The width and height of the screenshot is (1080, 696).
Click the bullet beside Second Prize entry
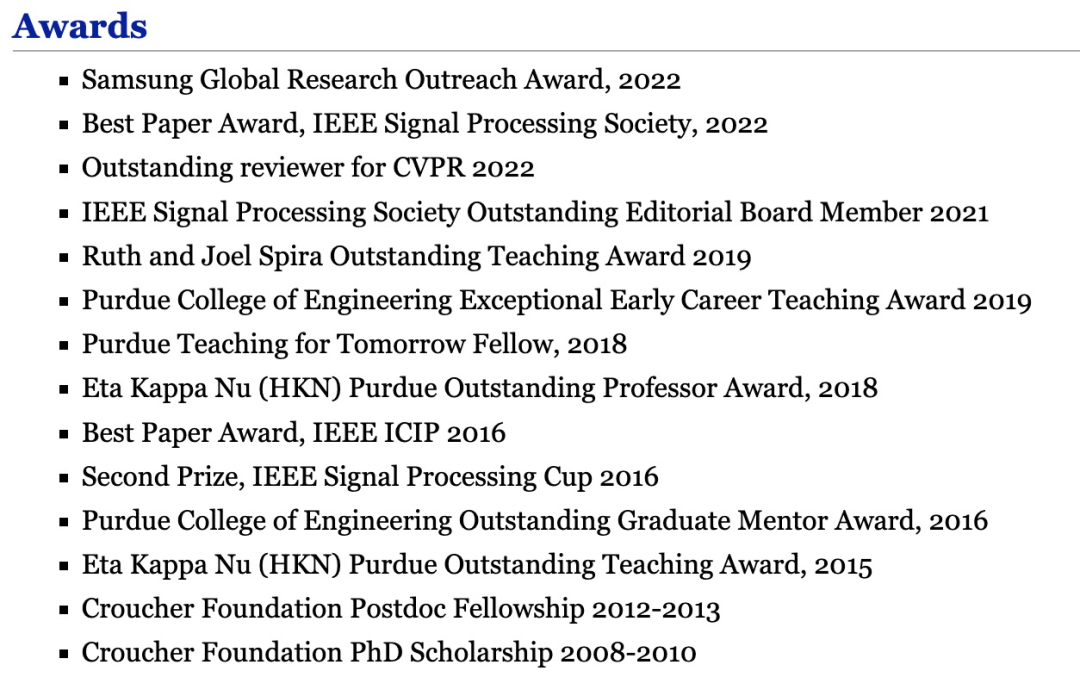(64, 477)
